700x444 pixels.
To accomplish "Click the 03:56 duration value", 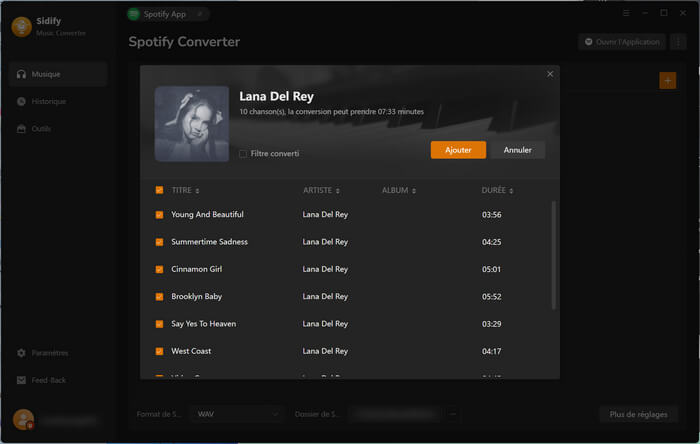I will 492,215.
